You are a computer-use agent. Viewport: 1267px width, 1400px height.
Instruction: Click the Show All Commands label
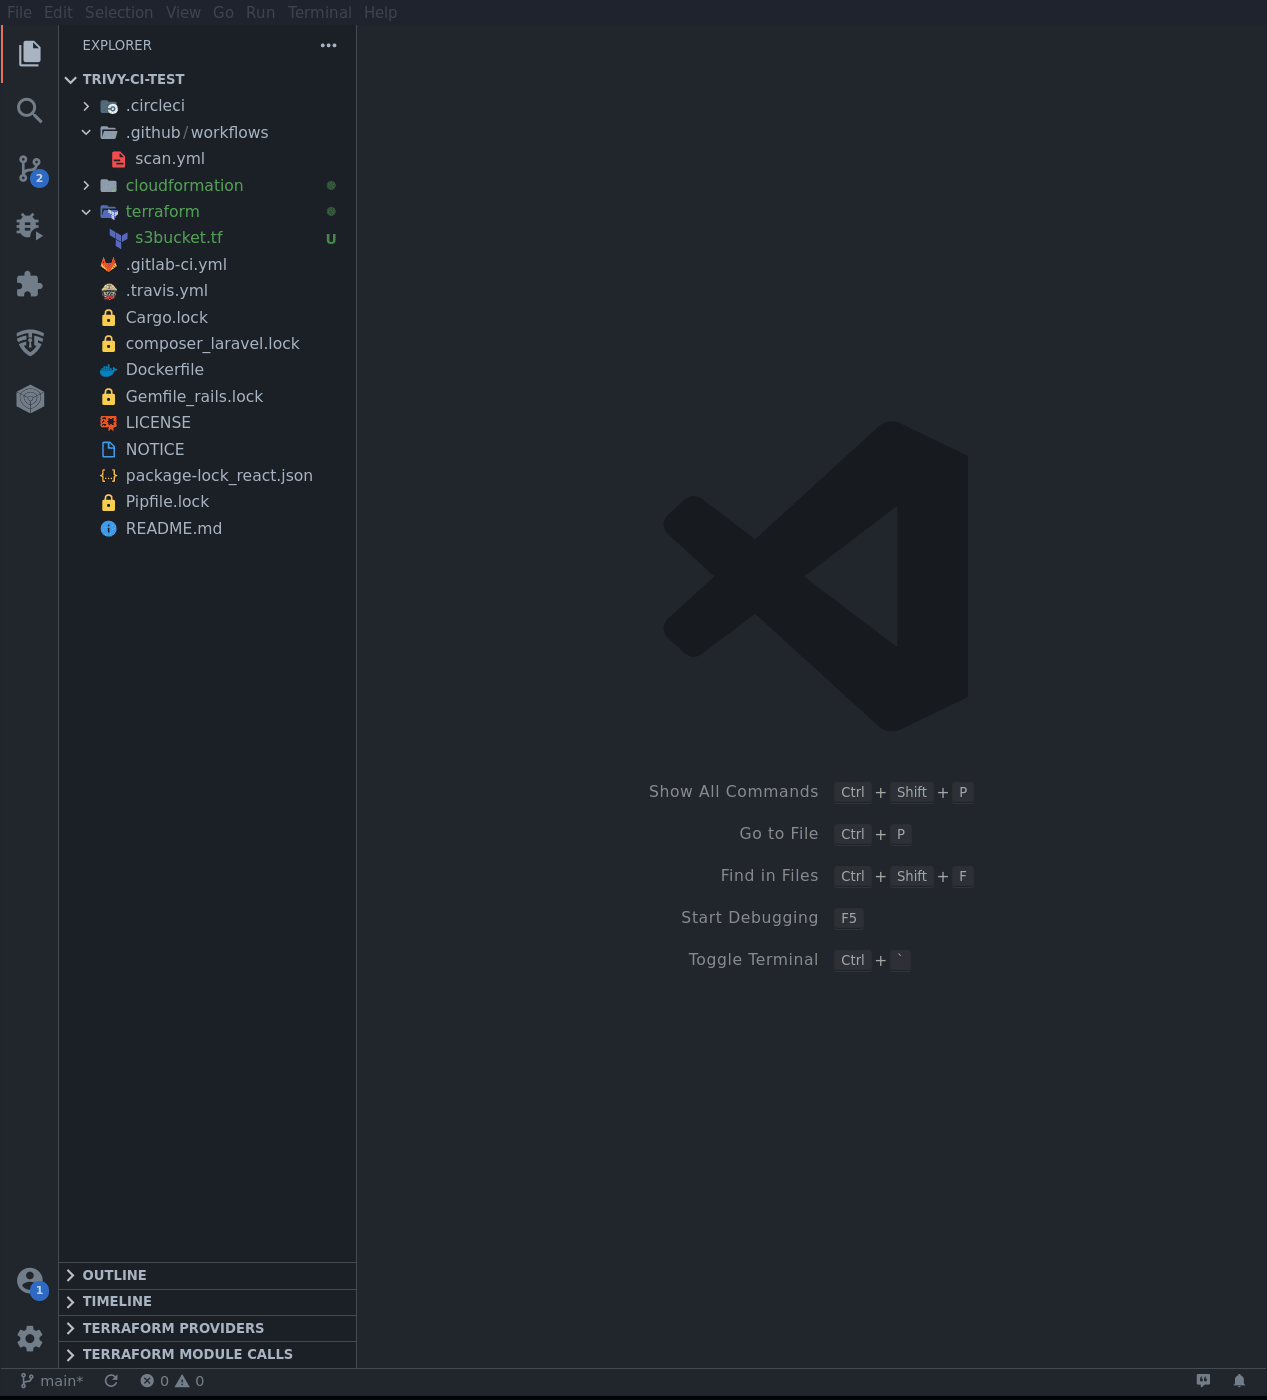[x=733, y=791]
